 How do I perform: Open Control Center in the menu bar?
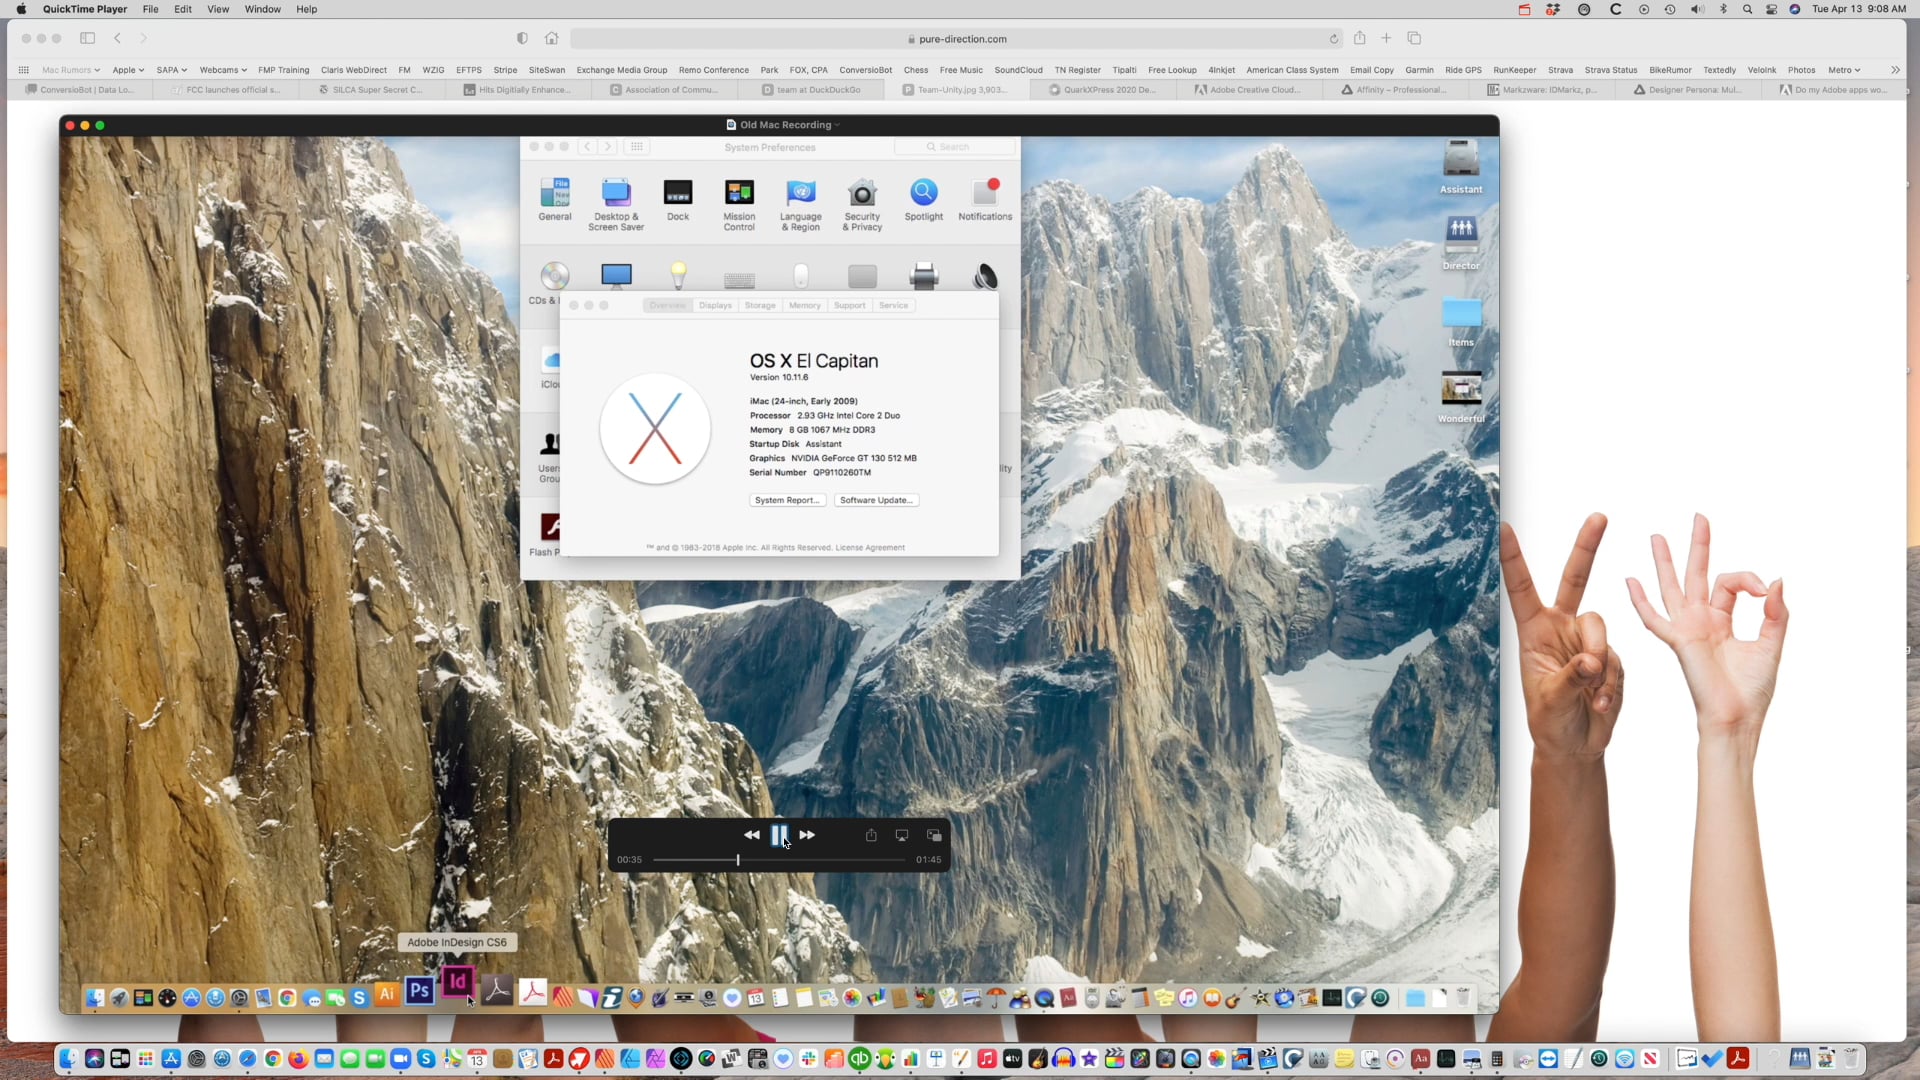pyautogui.click(x=1771, y=9)
